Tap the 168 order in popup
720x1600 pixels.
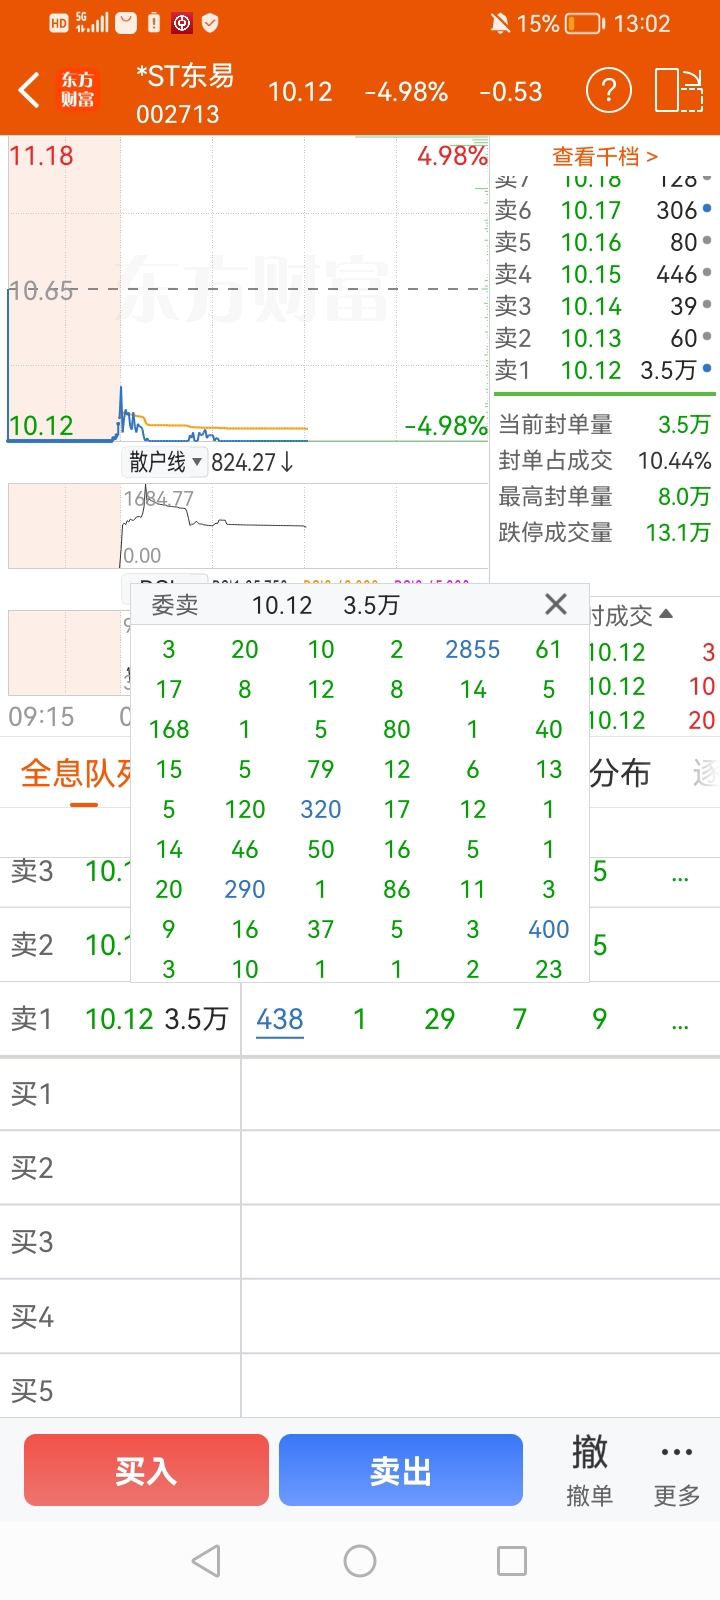pos(169,729)
